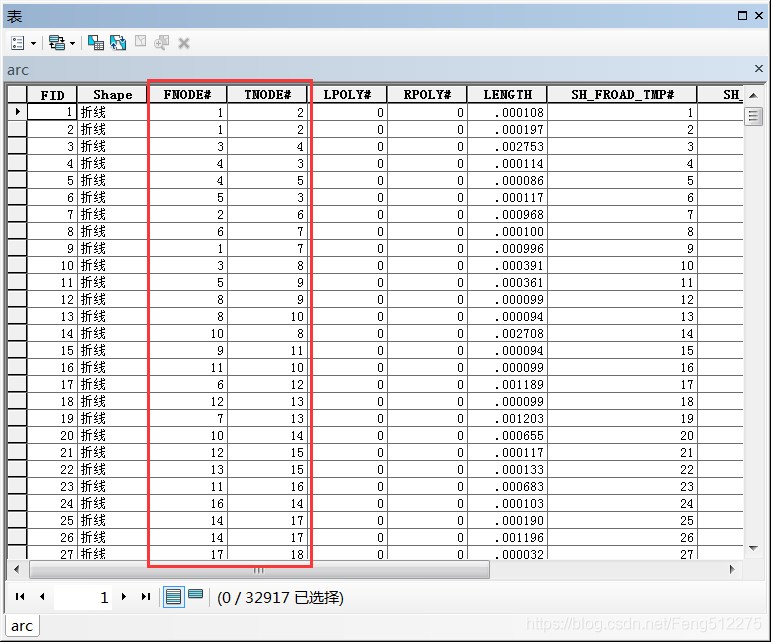Switch to the arc tab at bottom
The height and width of the screenshot is (642, 771).
[x=22, y=626]
